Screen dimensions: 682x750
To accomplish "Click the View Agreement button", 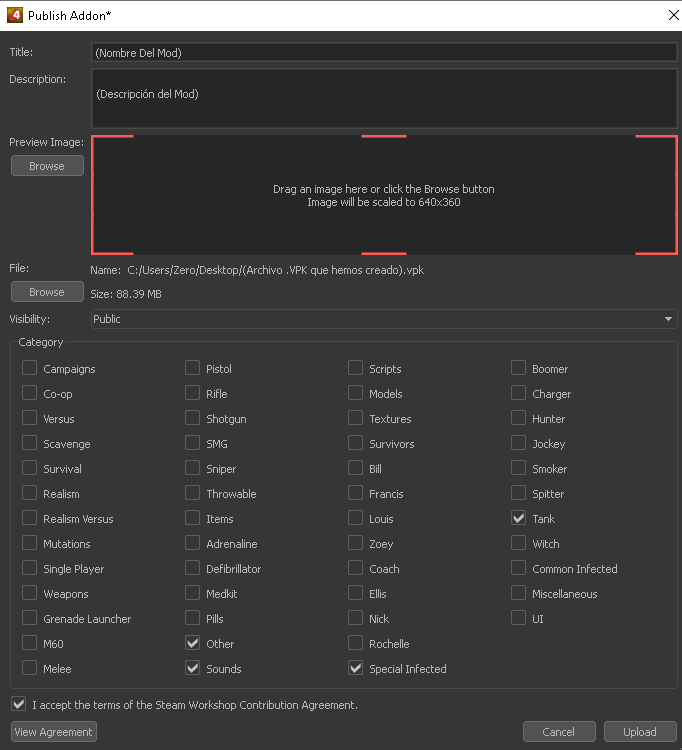I will 54,732.
